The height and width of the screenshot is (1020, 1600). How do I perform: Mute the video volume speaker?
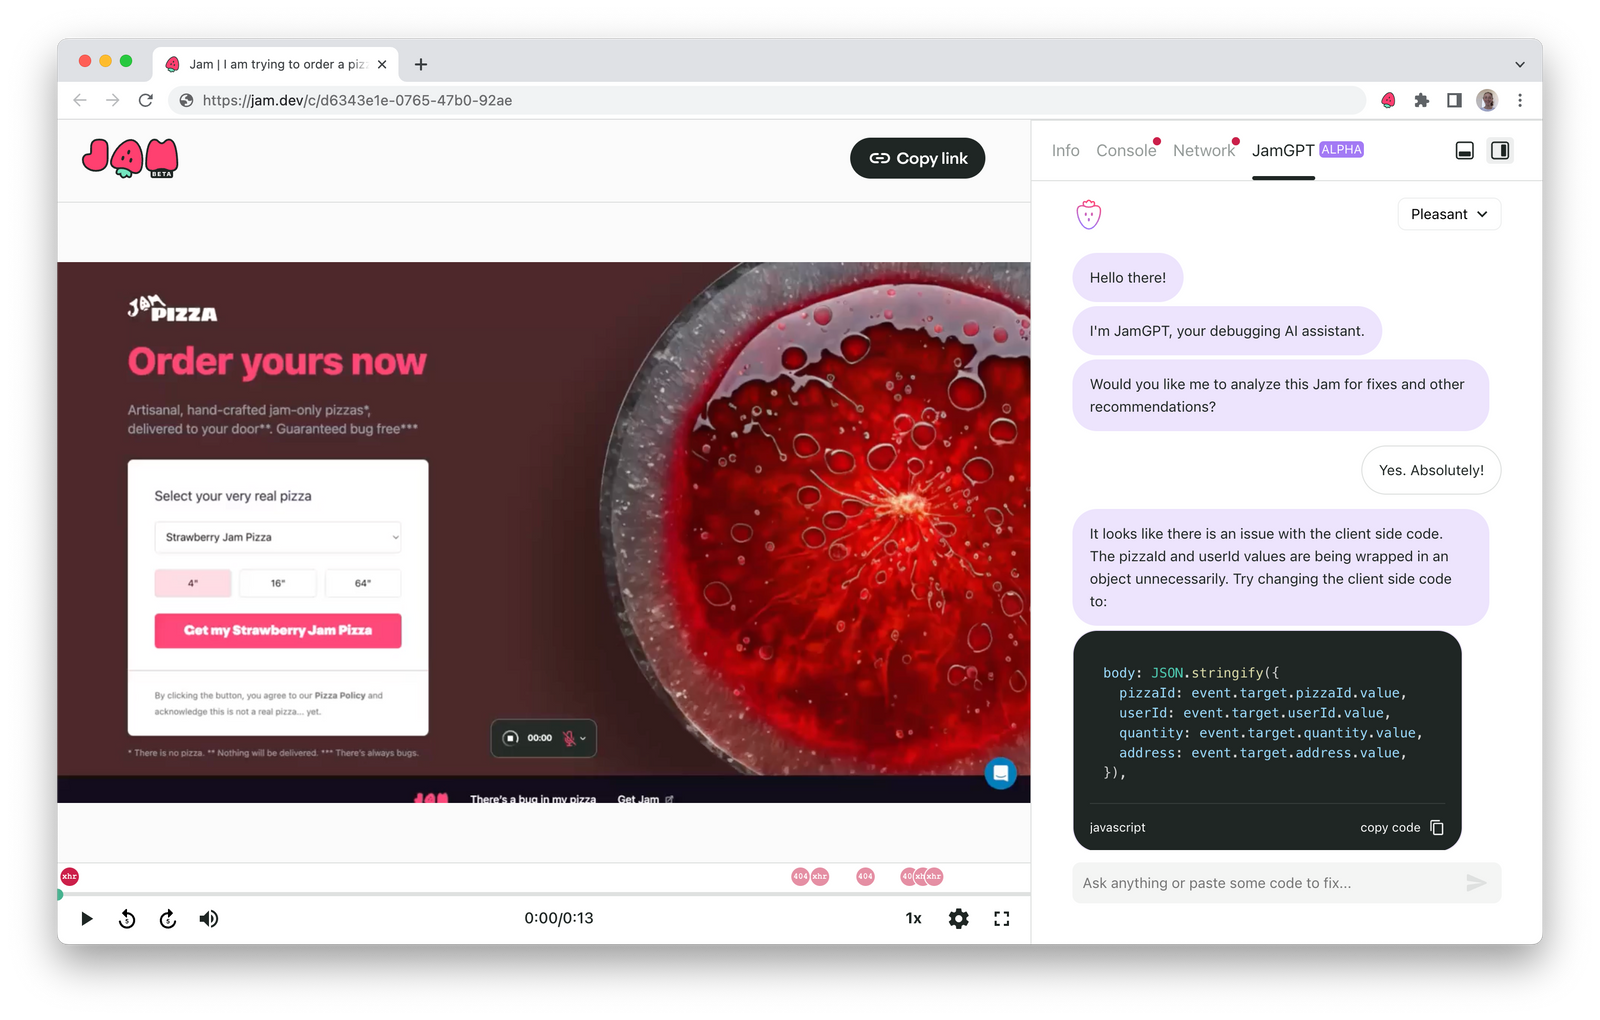208,919
